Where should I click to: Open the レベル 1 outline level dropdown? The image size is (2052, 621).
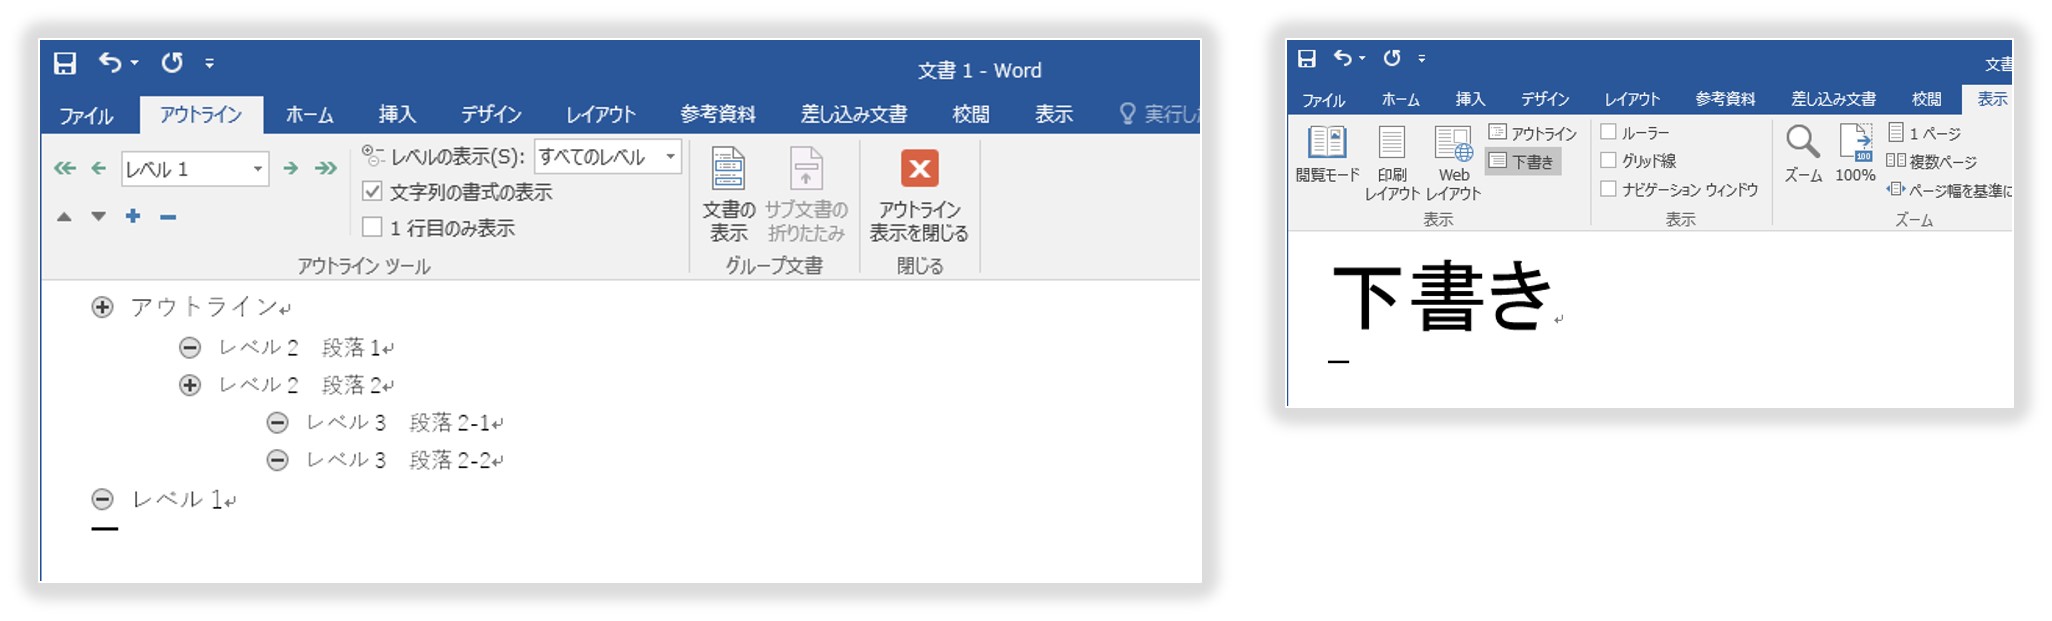[x=257, y=169]
